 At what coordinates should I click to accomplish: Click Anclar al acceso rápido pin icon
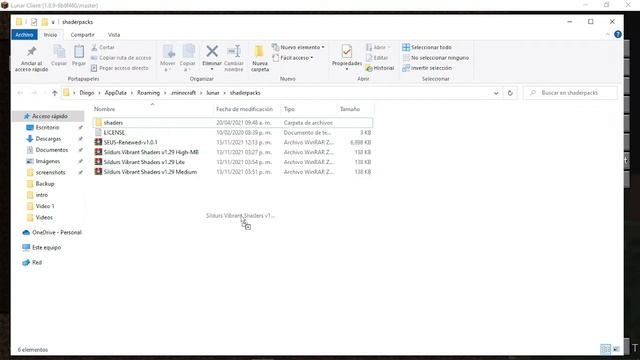click(31, 52)
